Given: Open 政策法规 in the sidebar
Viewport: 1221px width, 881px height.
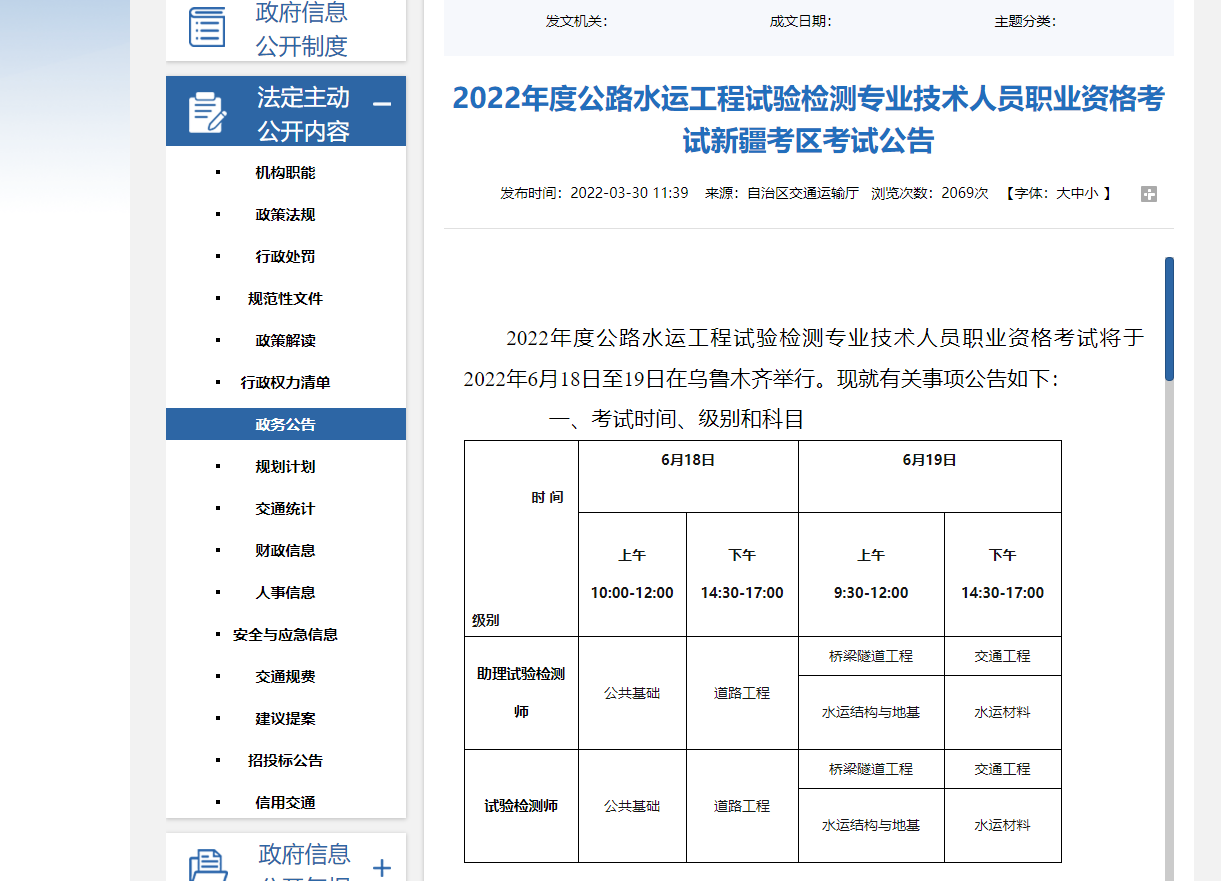Looking at the screenshot, I should [x=285, y=215].
